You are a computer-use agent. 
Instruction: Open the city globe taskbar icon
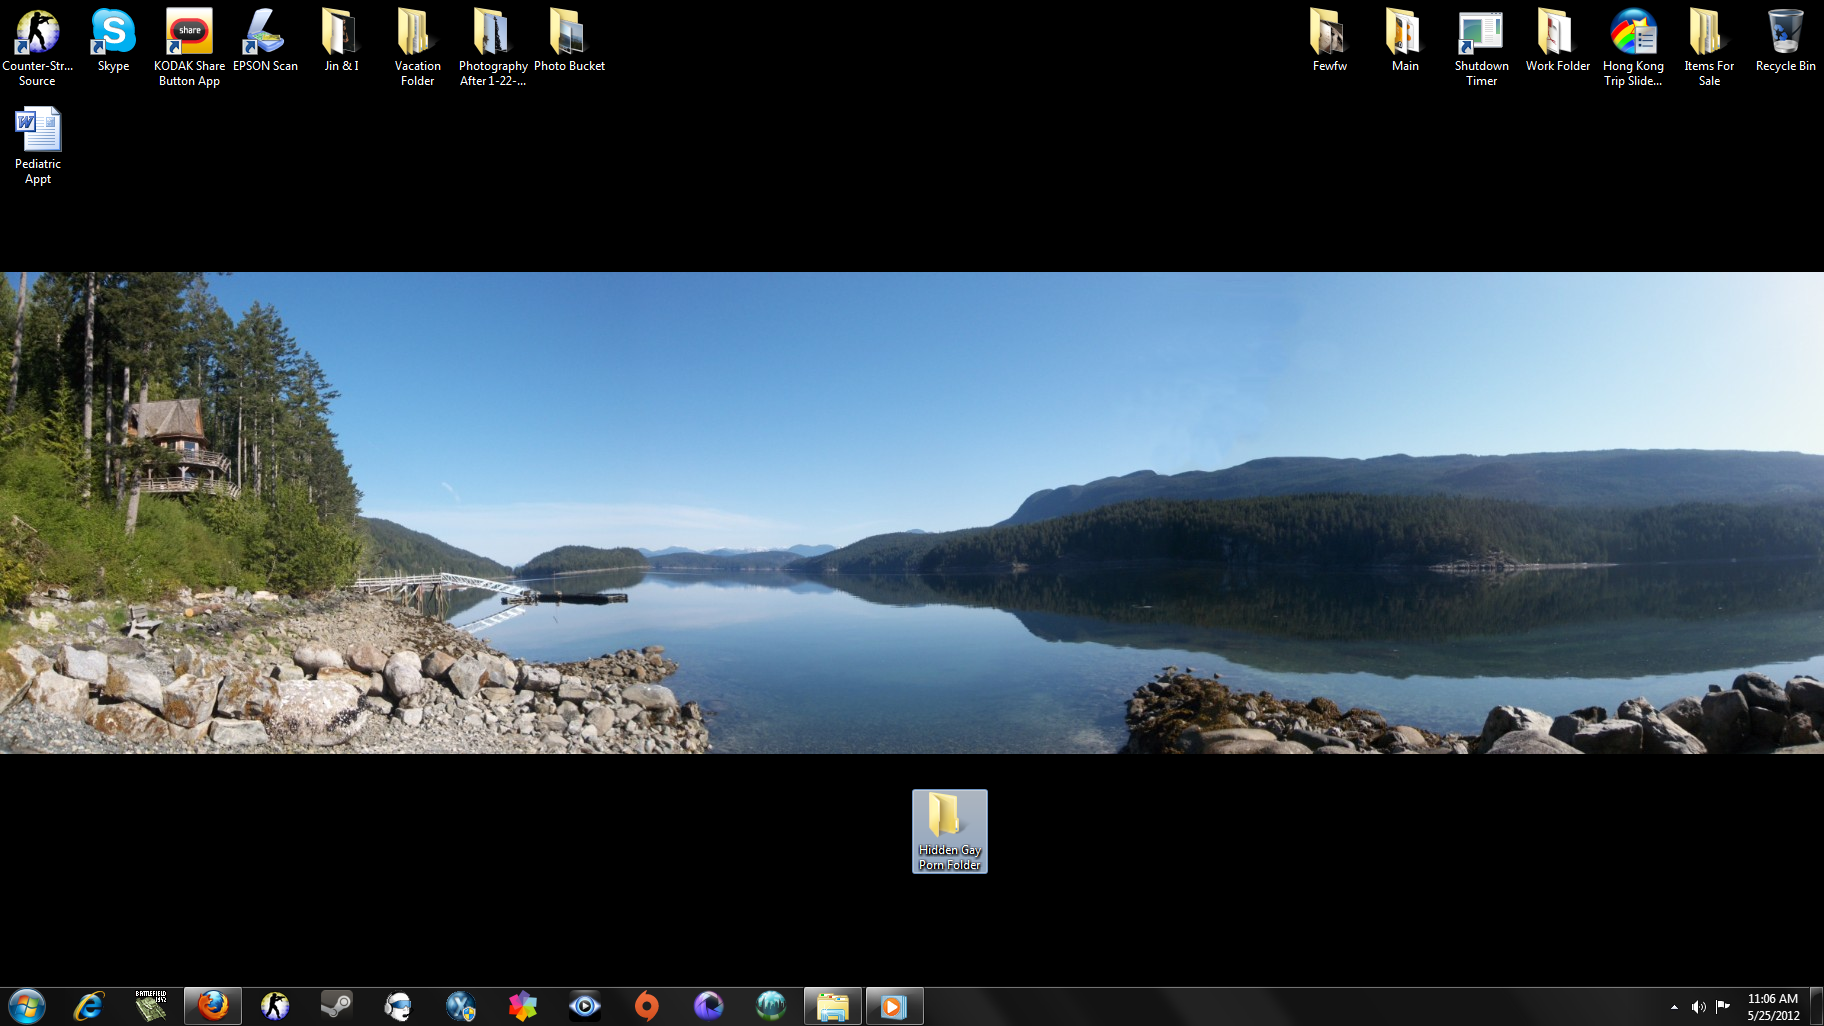(771, 1006)
